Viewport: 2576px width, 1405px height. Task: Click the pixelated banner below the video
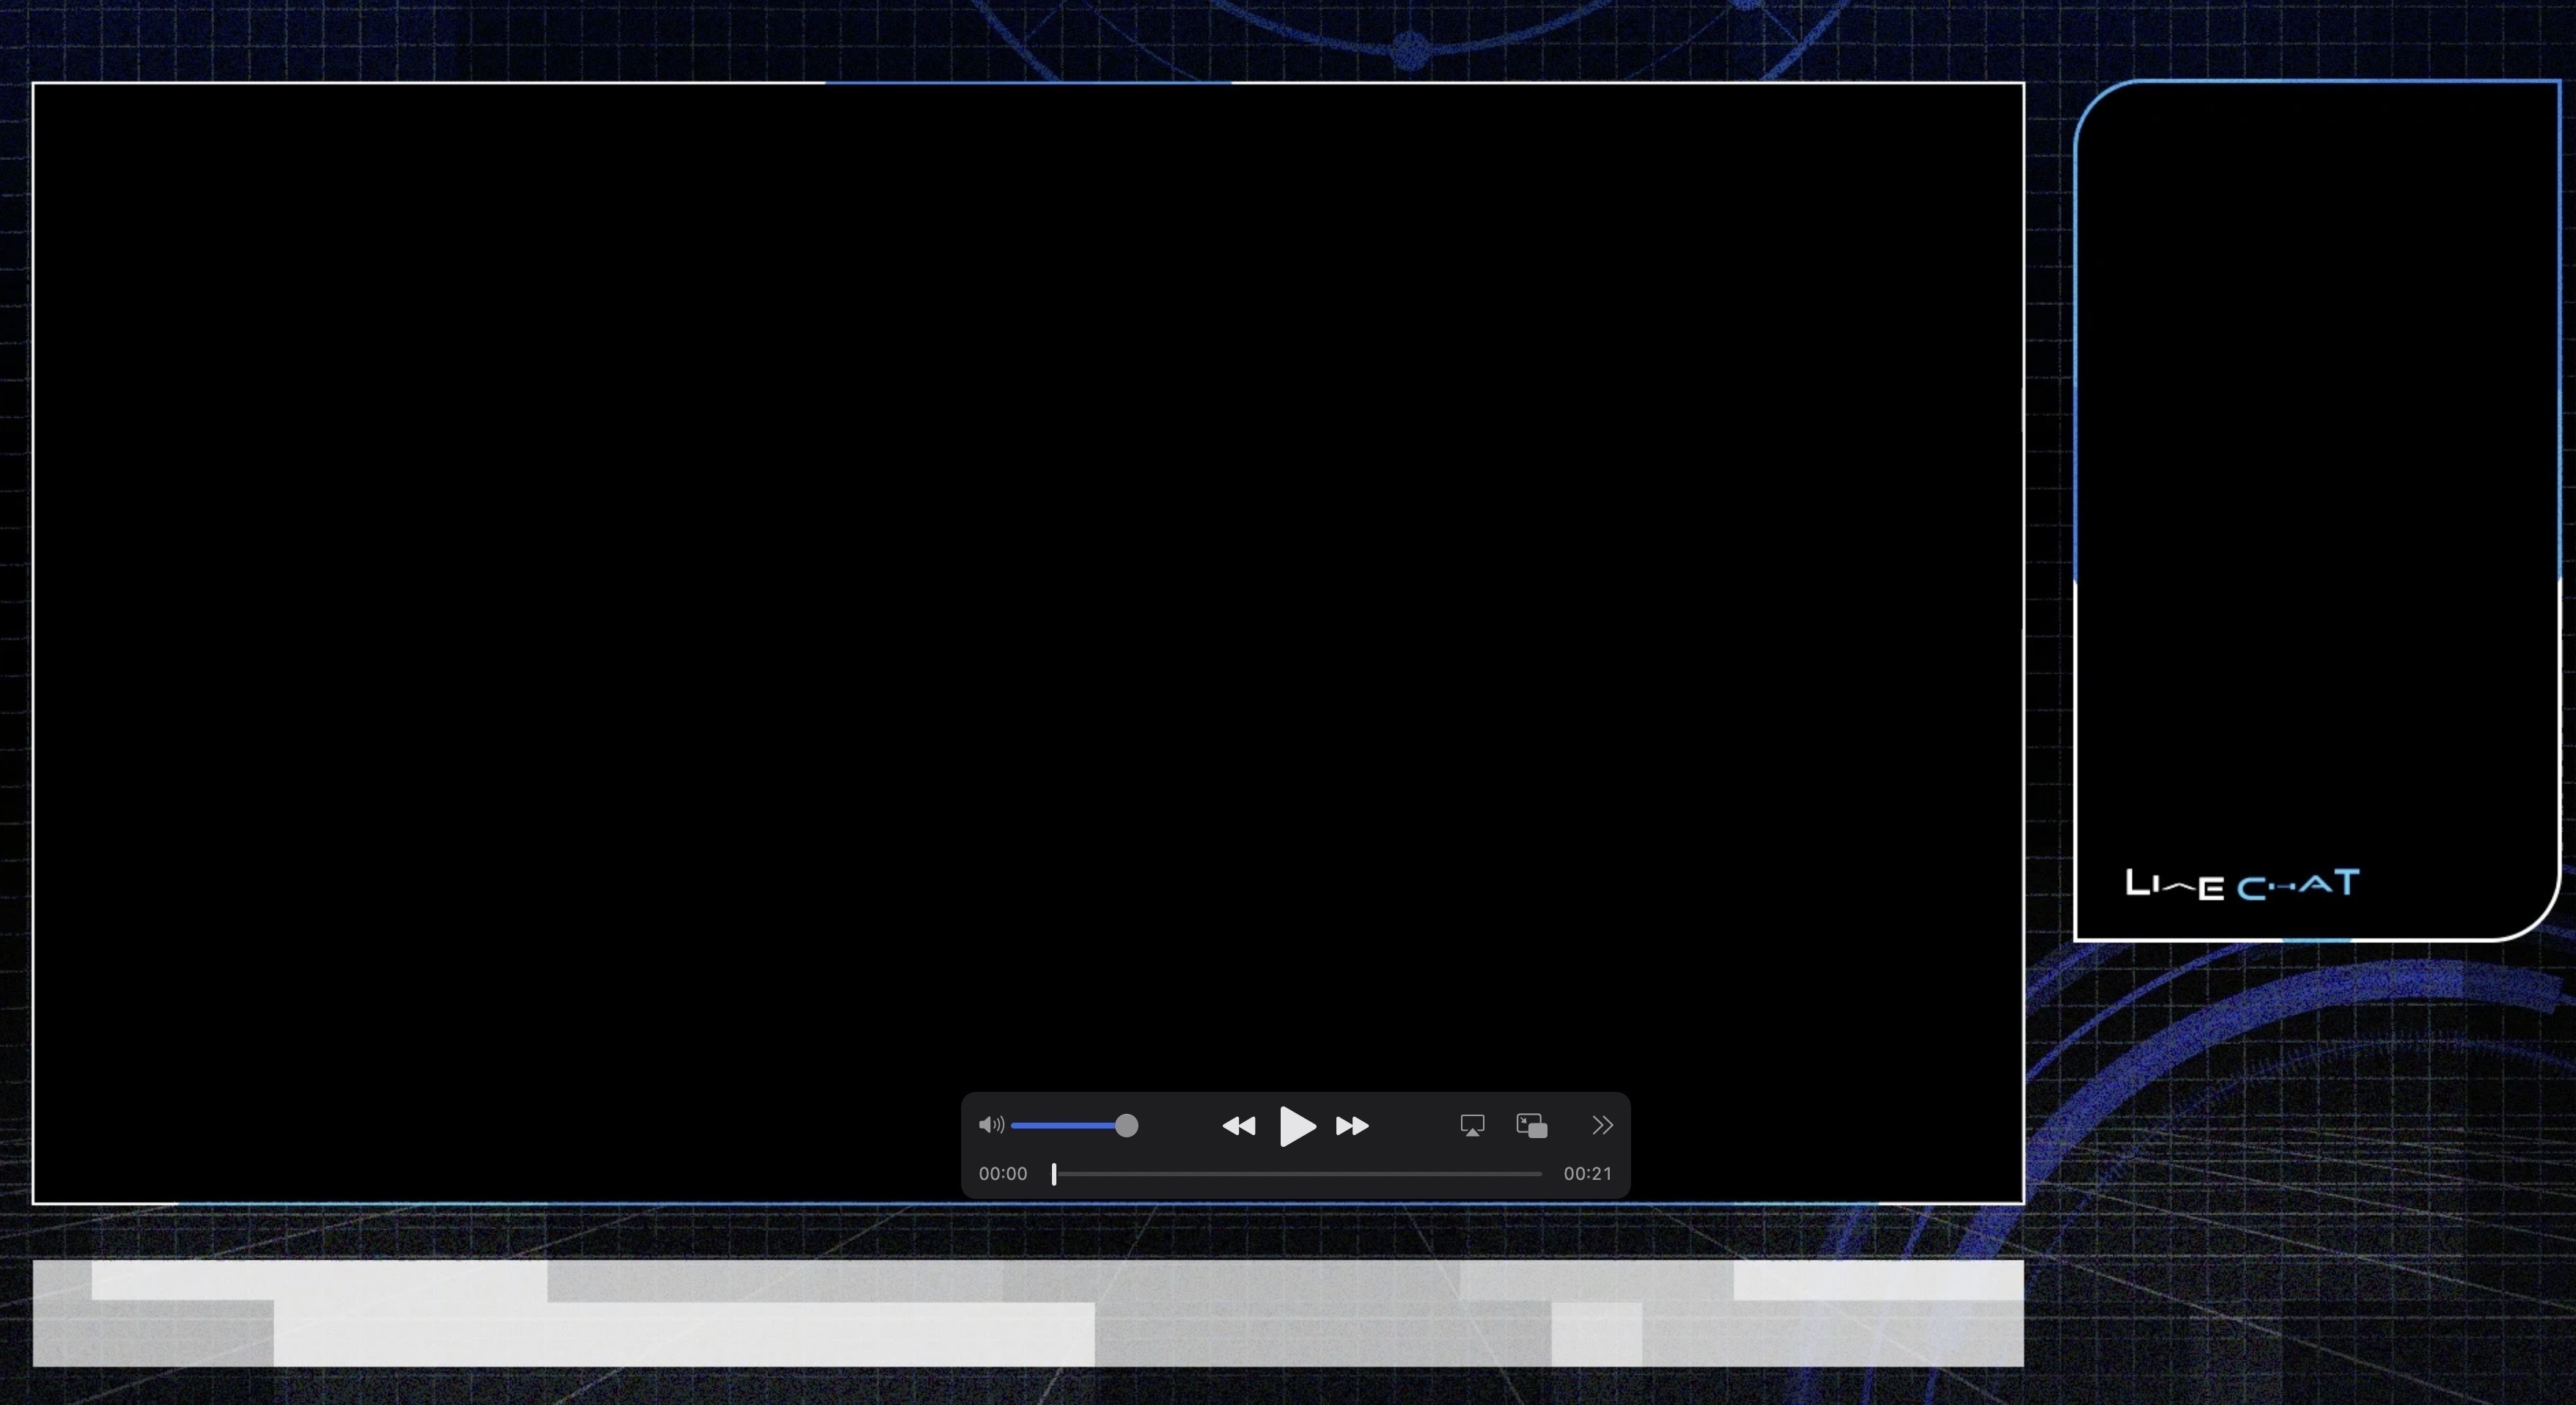(x=1028, y=1313)
